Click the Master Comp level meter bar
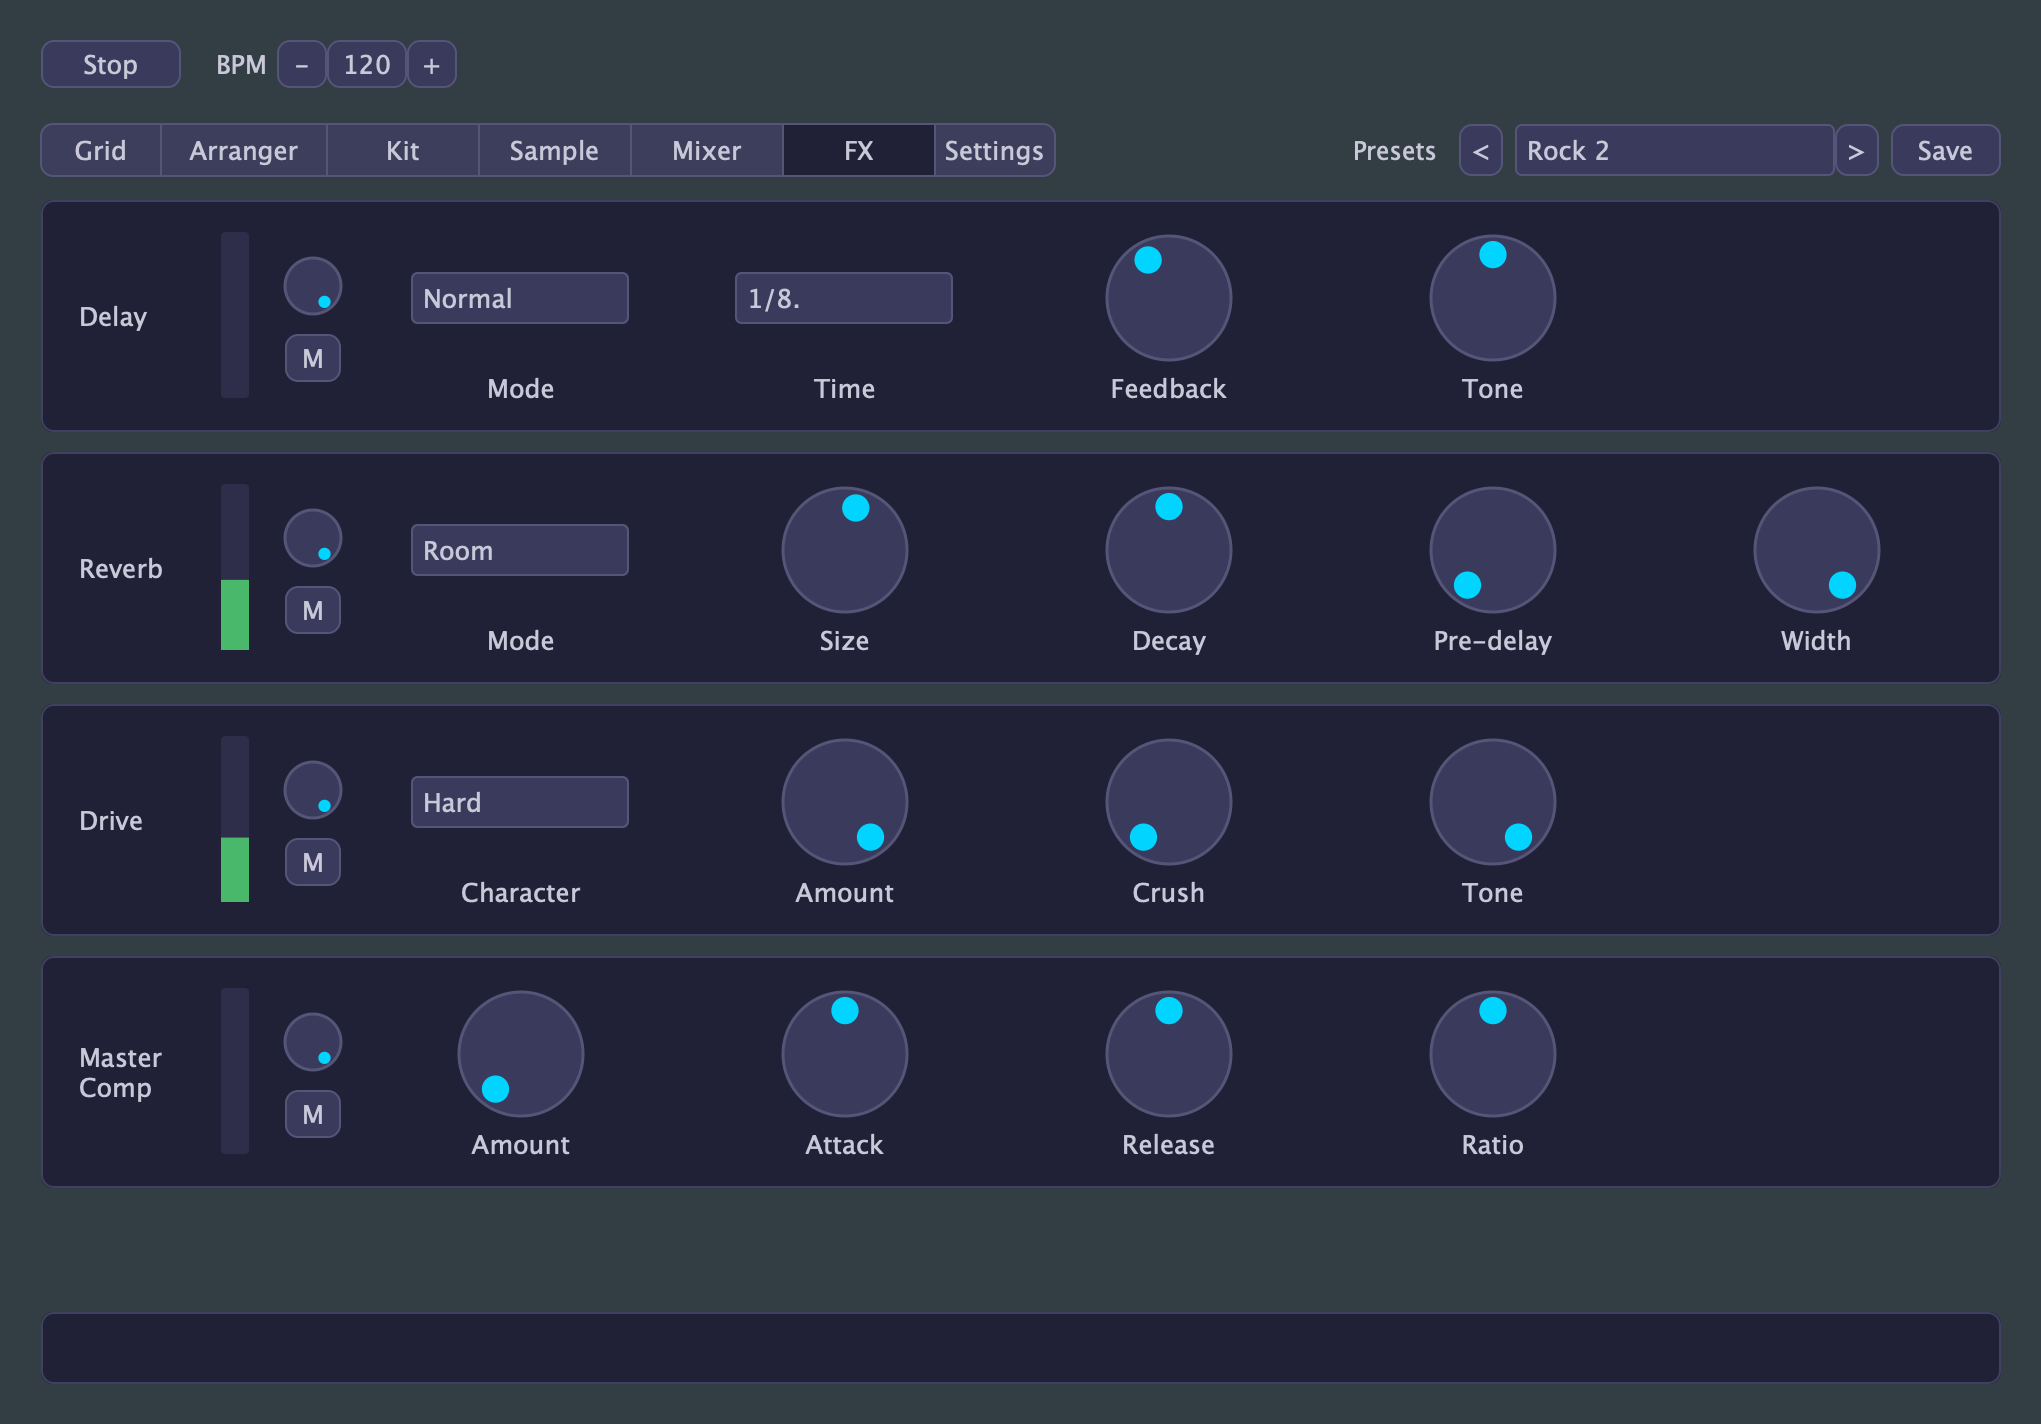The width and height of the screenshot is (2041, 1424). 235,1071
